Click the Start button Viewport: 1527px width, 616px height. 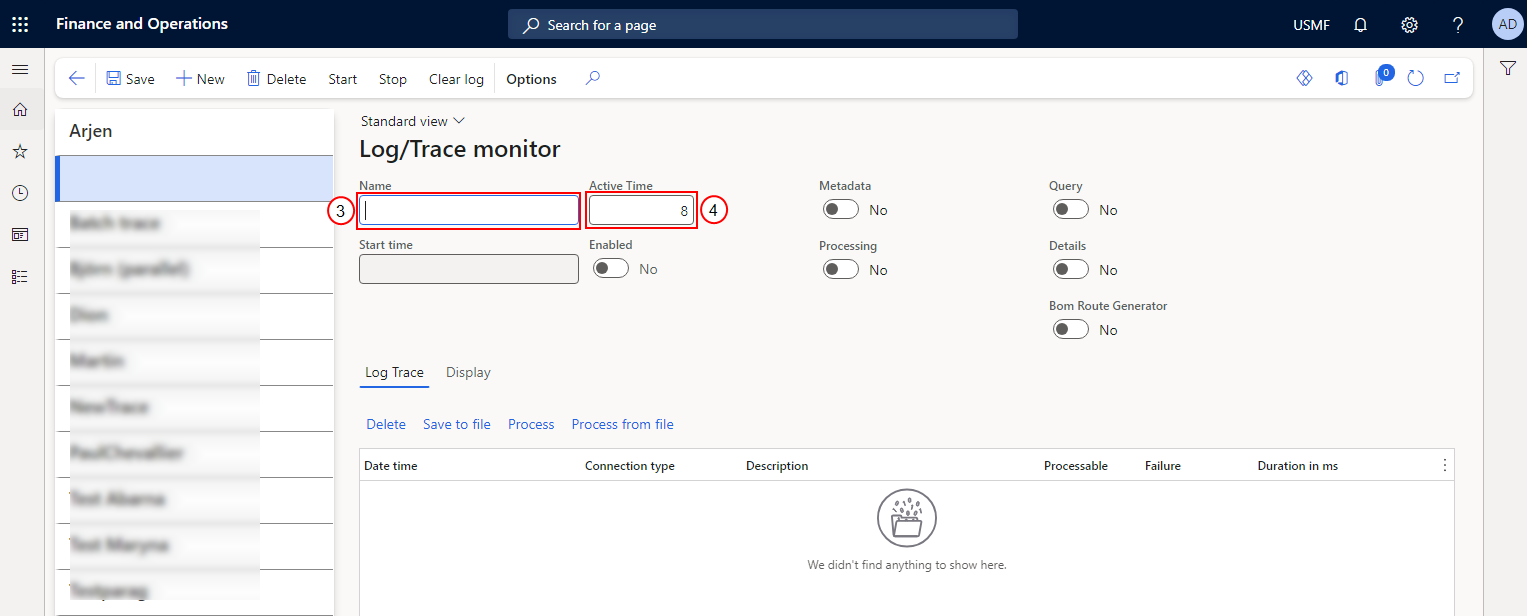click(x=343, y=79)
